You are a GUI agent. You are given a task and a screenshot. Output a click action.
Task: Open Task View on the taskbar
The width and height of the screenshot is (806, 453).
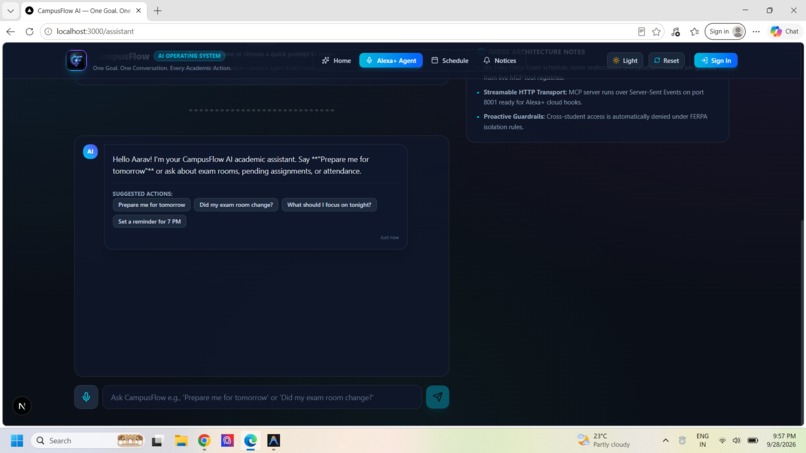pos(157,441)
